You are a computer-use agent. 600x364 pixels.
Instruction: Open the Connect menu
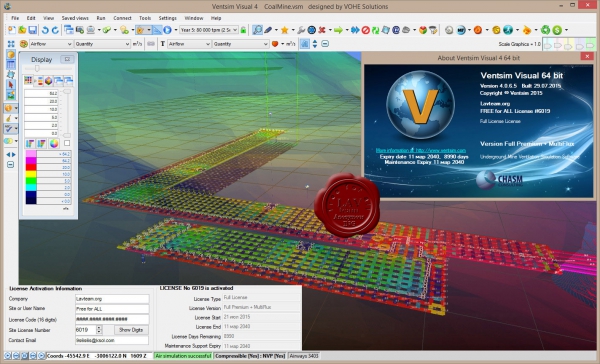122,18
